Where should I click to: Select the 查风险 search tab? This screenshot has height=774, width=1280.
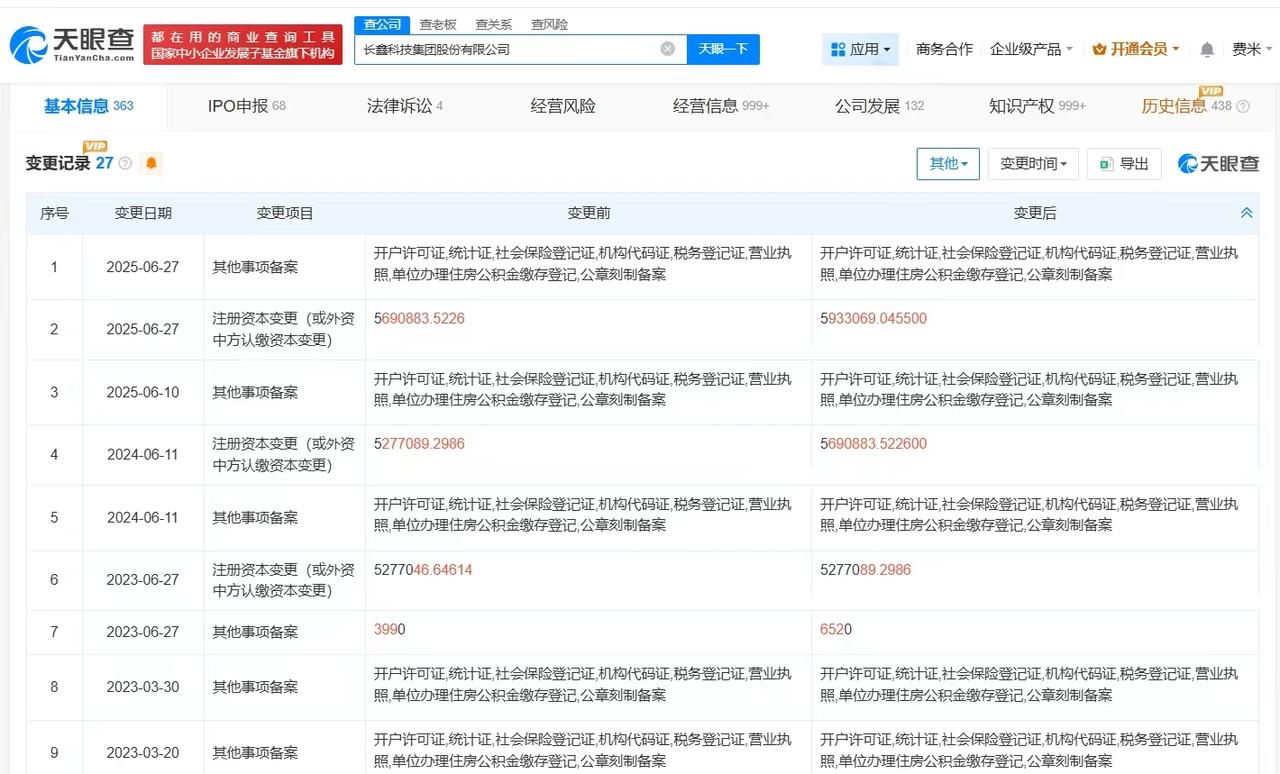point(550,24)
